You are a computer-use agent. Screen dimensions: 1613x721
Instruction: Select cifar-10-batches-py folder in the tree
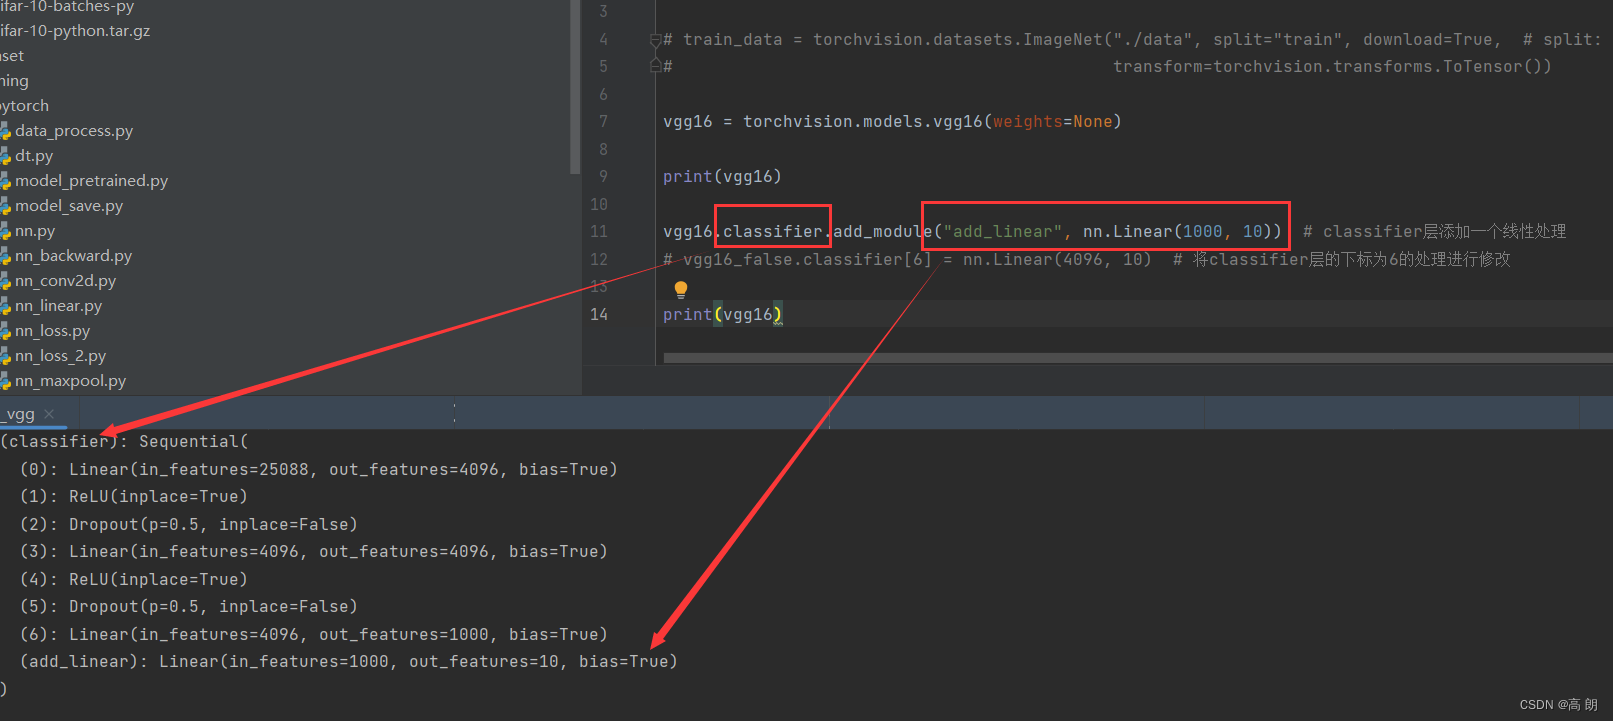tap(67, 7)
